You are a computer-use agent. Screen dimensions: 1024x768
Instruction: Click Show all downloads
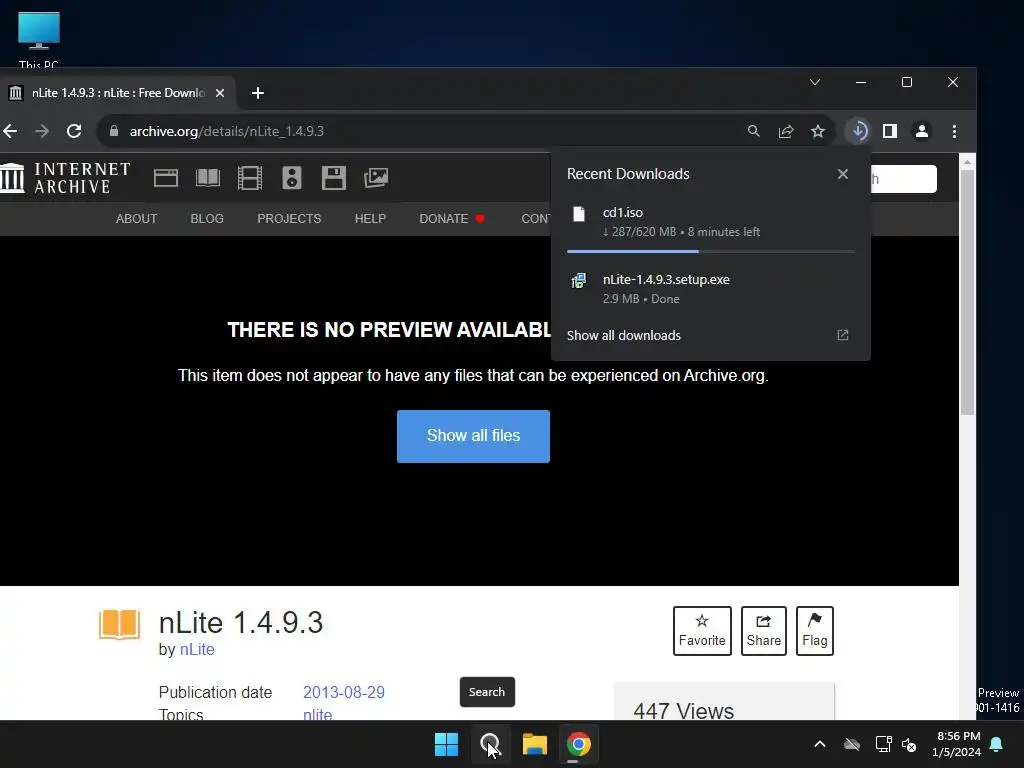click(624, 336)
